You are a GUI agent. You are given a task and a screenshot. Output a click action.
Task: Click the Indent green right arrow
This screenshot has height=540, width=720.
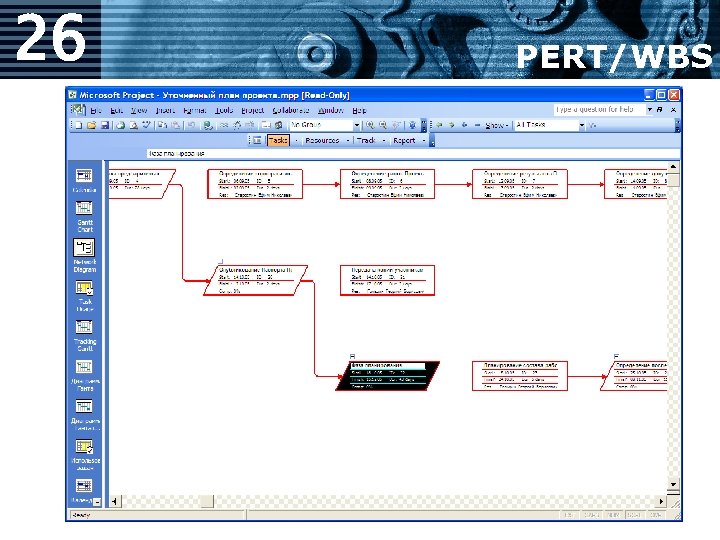(x=452, y=125)
